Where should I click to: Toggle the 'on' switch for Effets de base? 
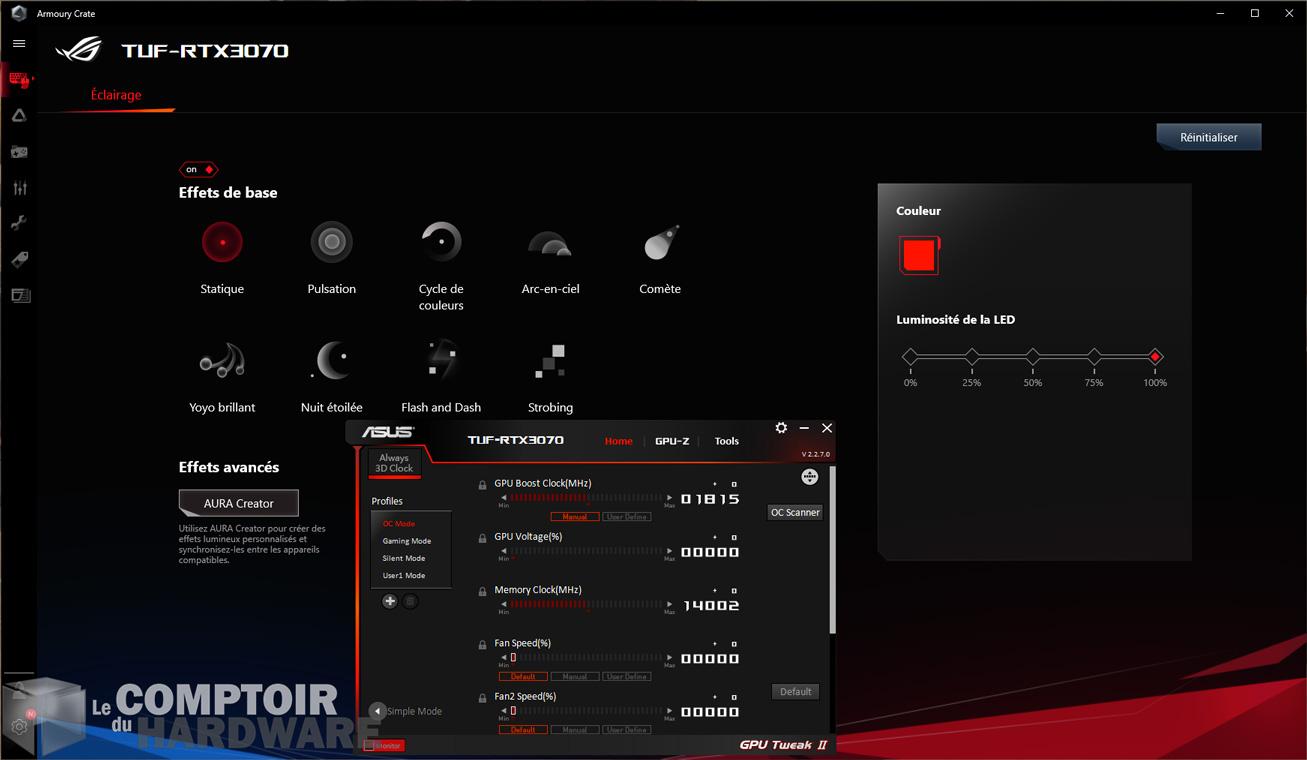[197, 169]
